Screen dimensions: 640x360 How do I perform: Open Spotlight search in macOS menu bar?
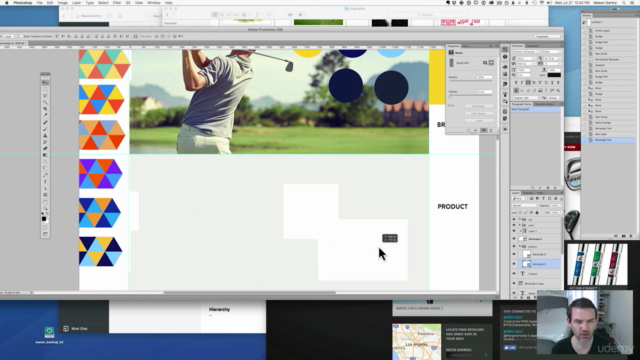(x=624, y=3)
